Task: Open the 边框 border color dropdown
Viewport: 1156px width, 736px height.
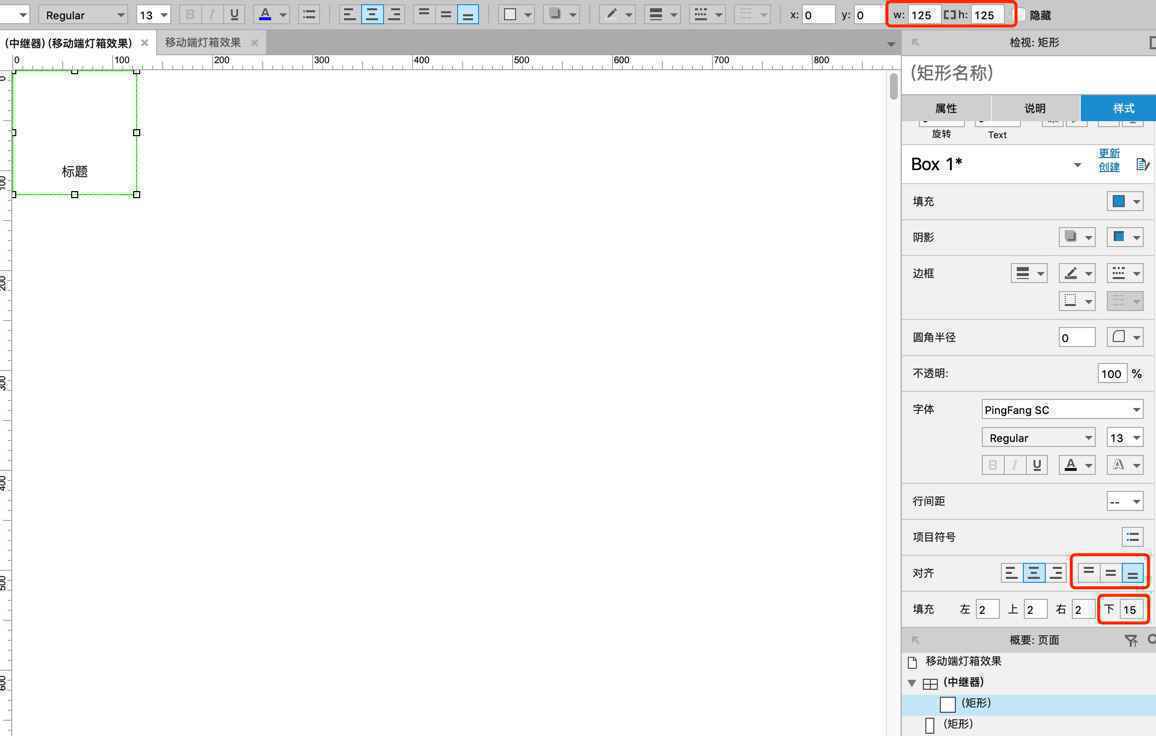Action: coord(1077,274)
